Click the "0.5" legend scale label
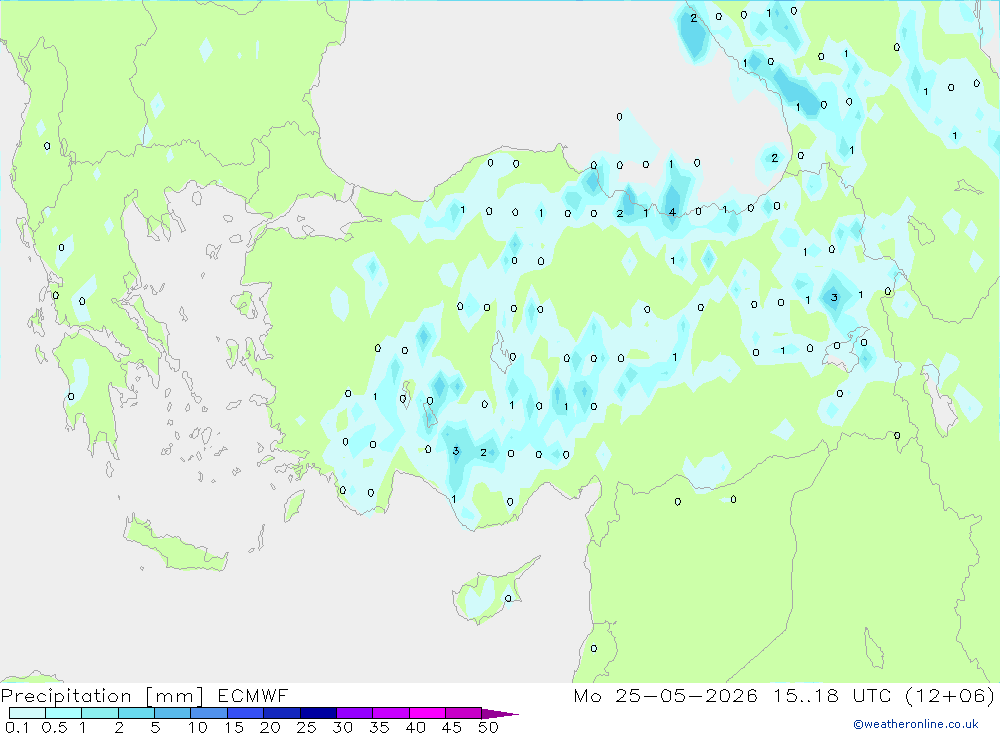The image size is (1000, 733). [54, 727]
